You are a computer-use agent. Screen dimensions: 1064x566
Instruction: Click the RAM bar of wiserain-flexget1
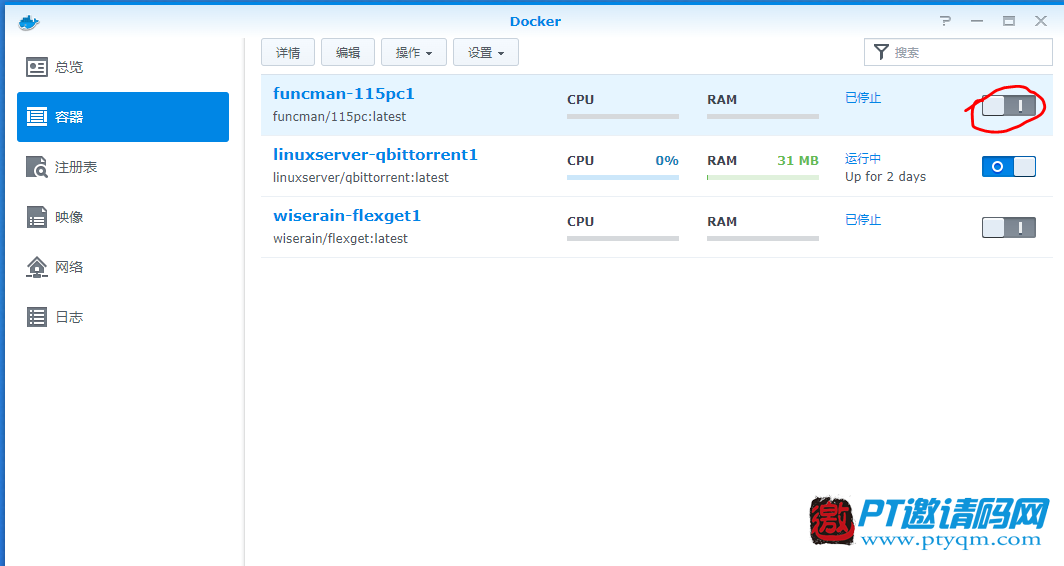tap(763, 239)
